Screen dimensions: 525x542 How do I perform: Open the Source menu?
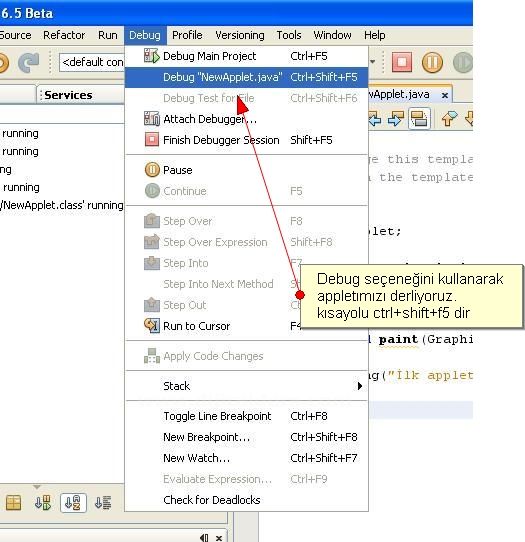(16, 35)
